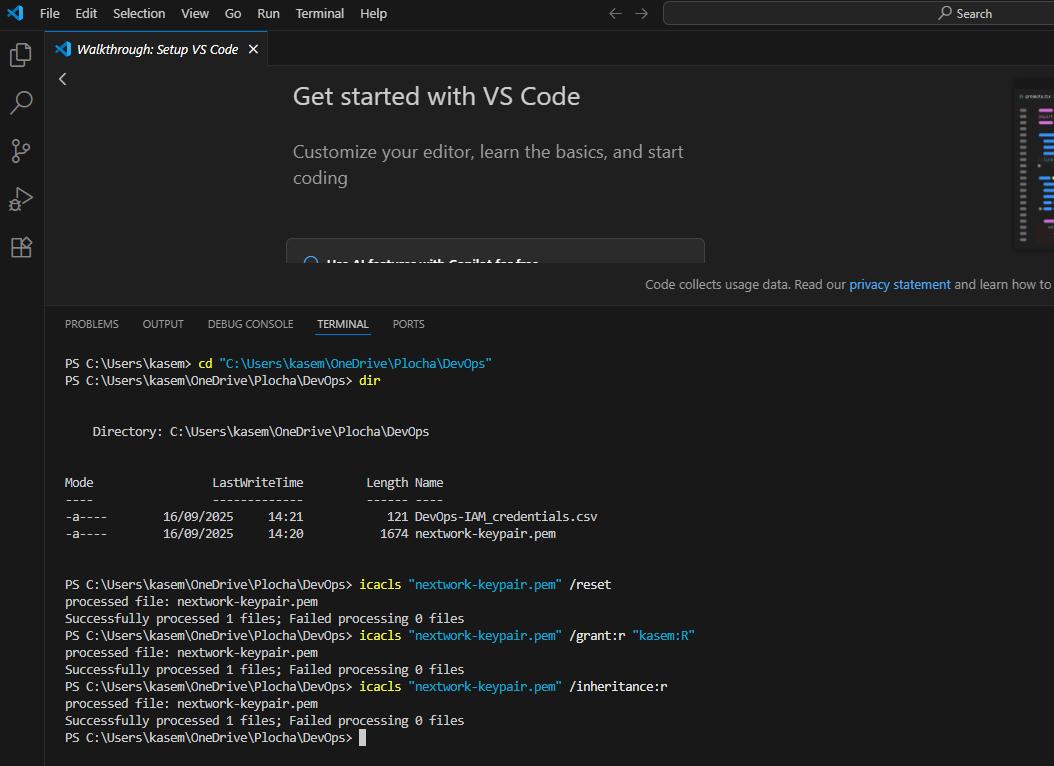
Task: Switch to the Debug Console tab
Action: click(x=250, y=324)
